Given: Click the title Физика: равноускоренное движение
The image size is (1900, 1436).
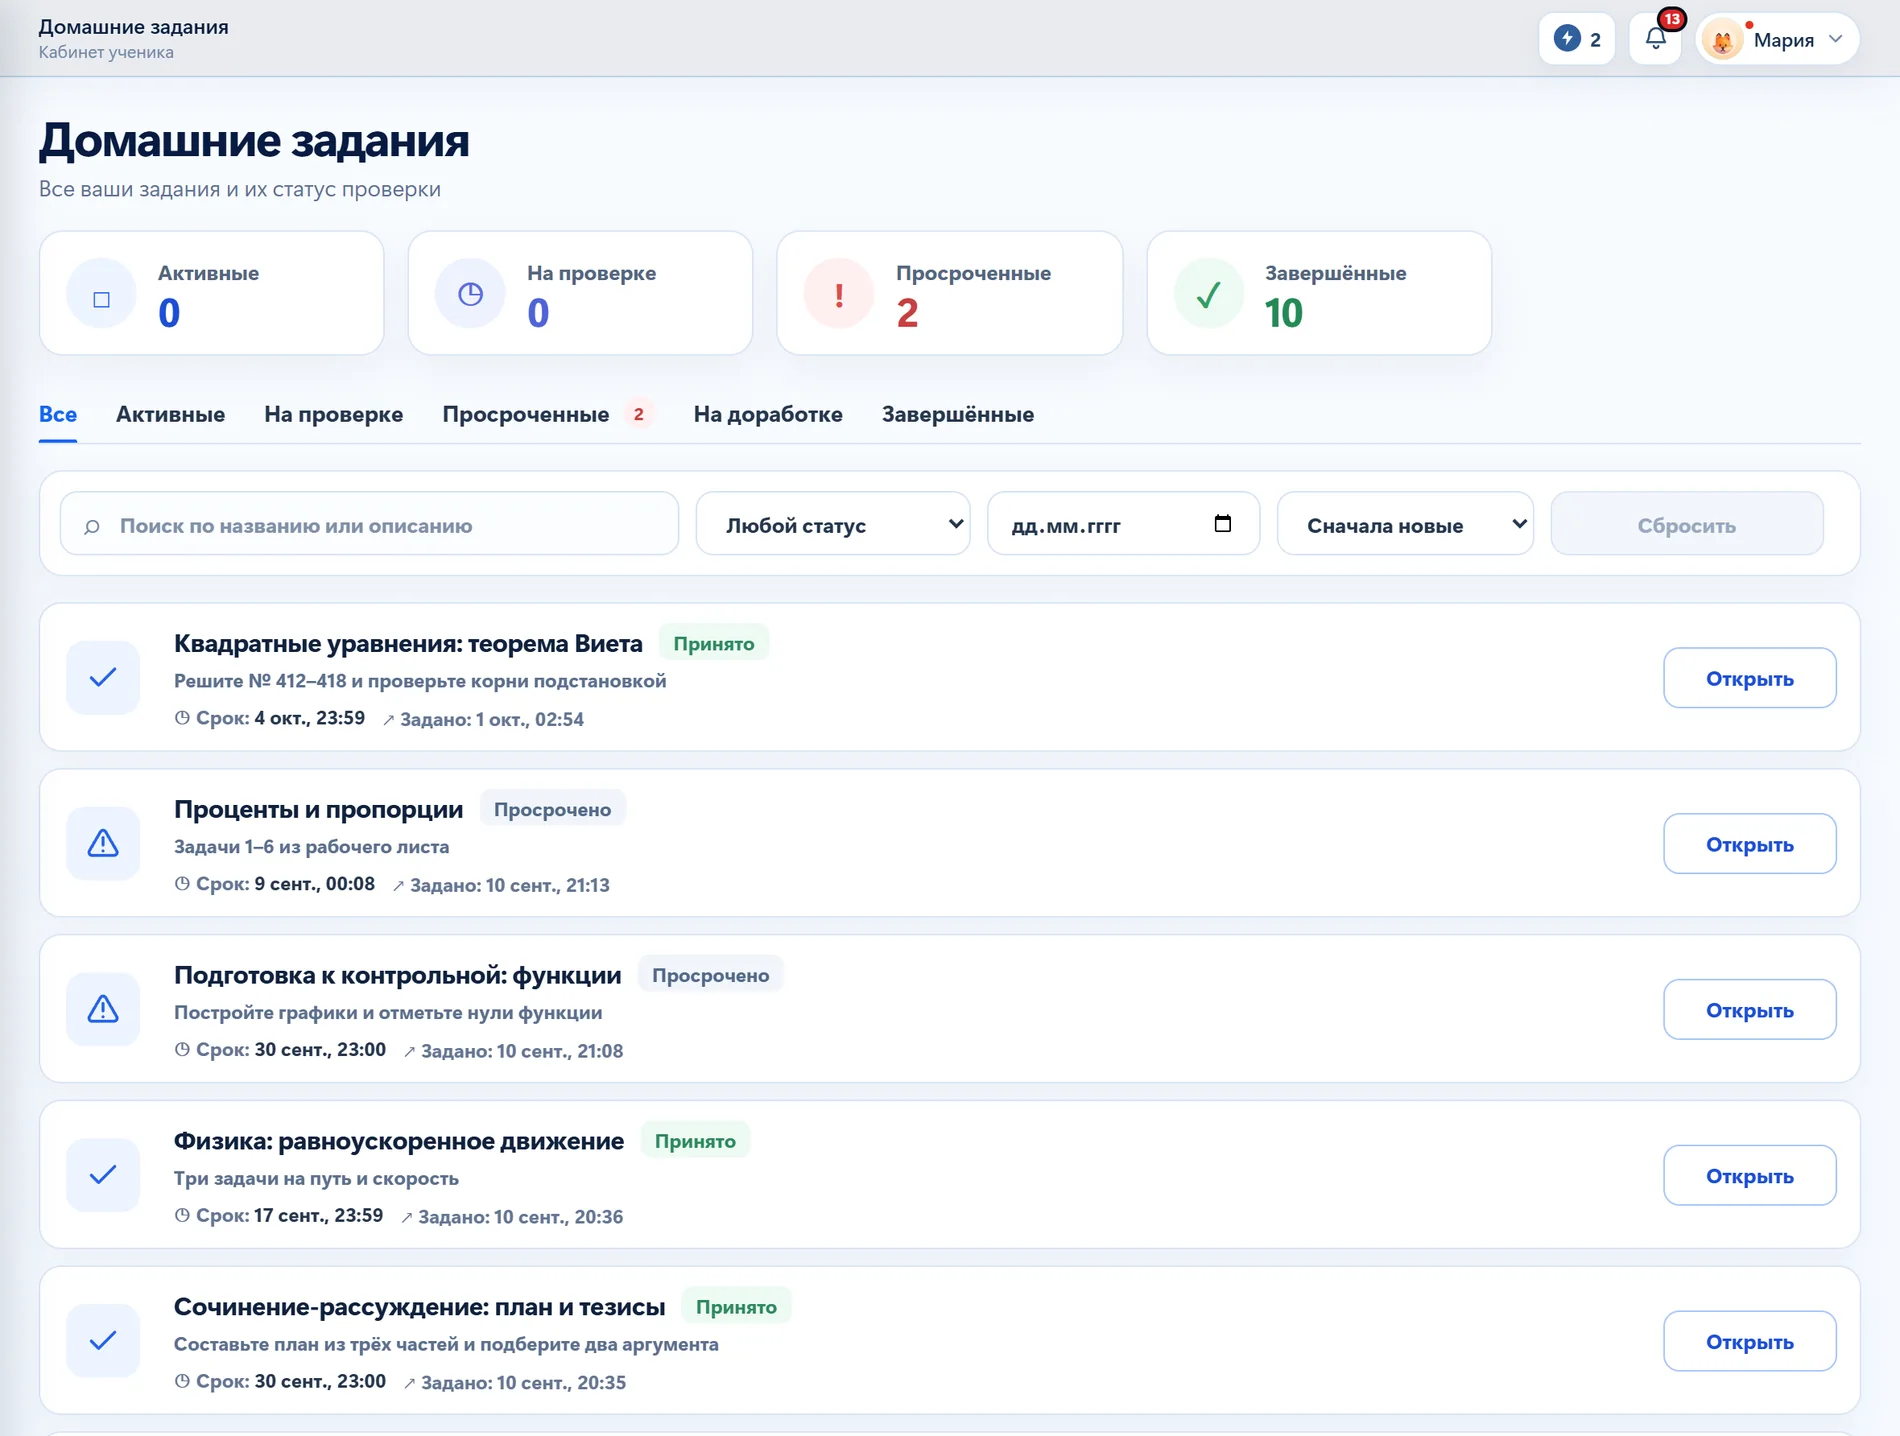Looking at the screenshot, I should pyautogui.click(x=399, y=1141).
